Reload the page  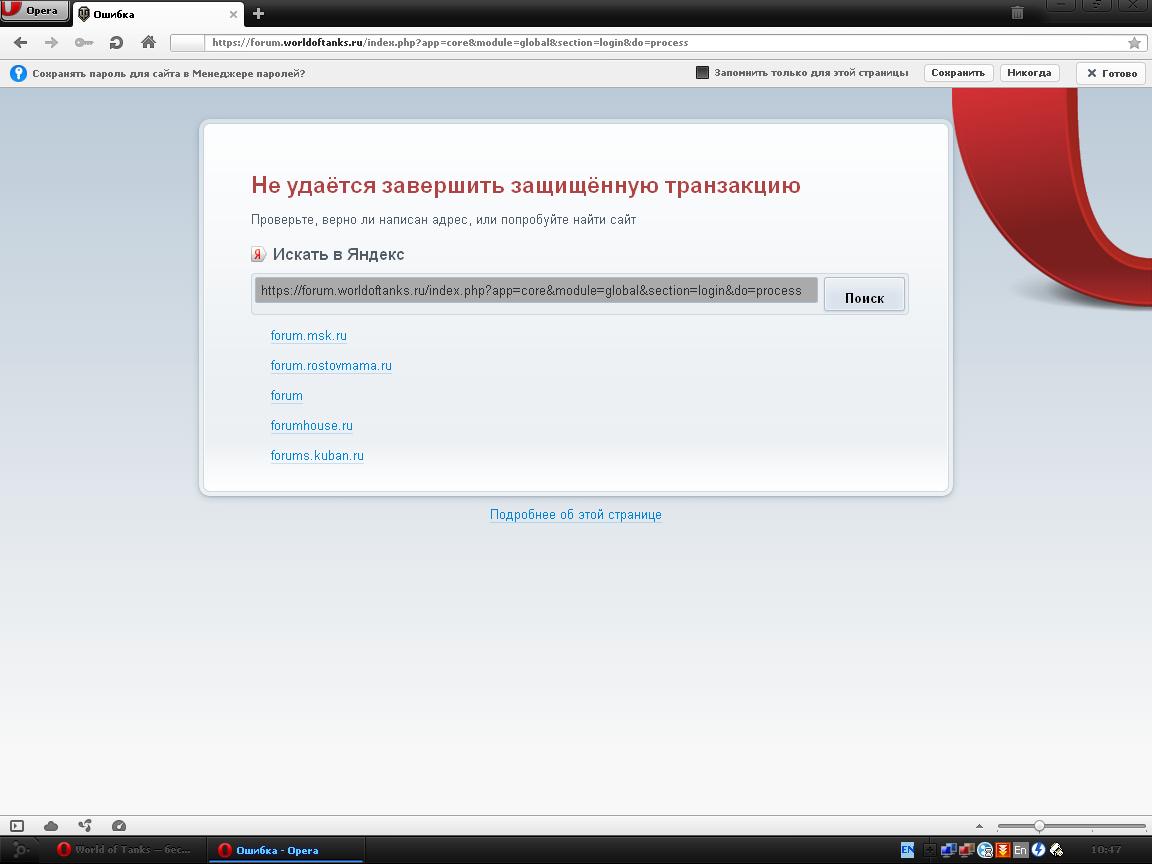tap(116, 43)
